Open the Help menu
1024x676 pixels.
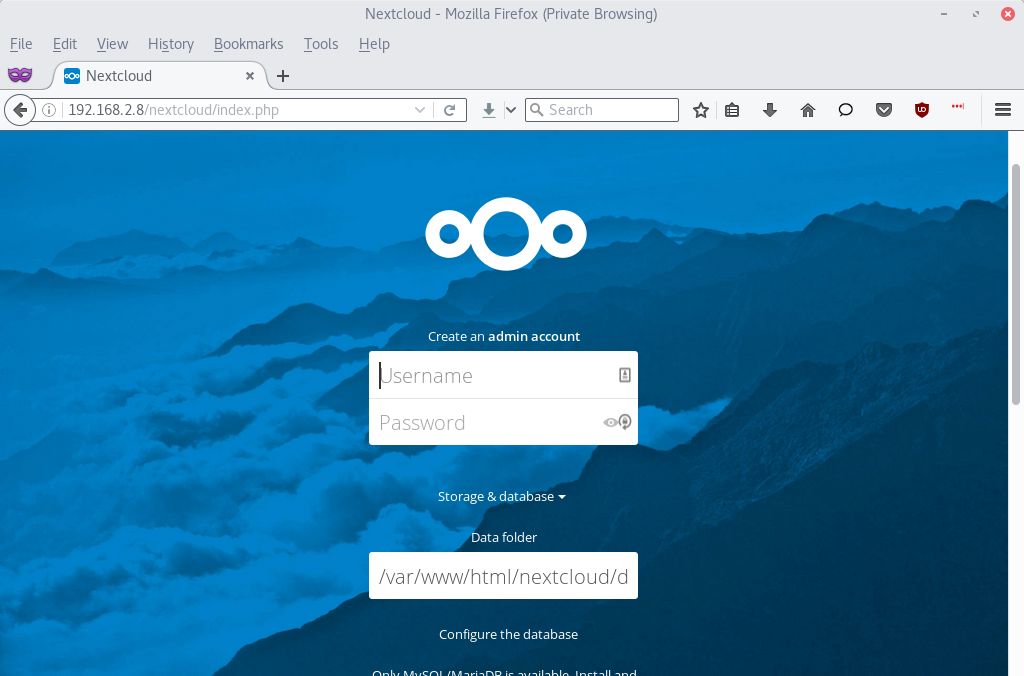[374, 44]
